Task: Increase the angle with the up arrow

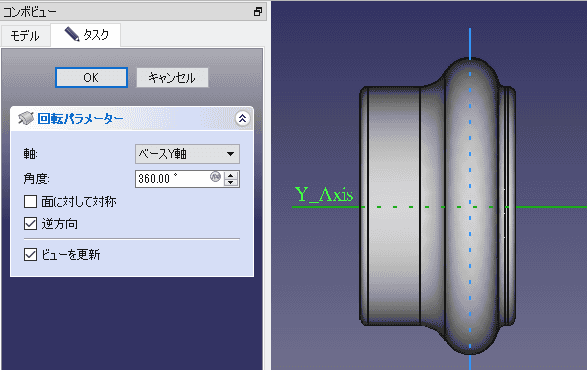Action: click(x=231, y=175)
